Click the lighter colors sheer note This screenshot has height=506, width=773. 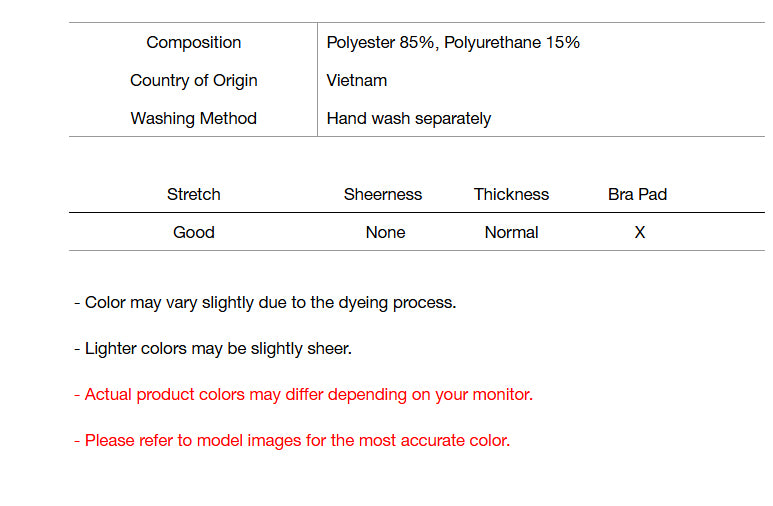click(213, 348)
